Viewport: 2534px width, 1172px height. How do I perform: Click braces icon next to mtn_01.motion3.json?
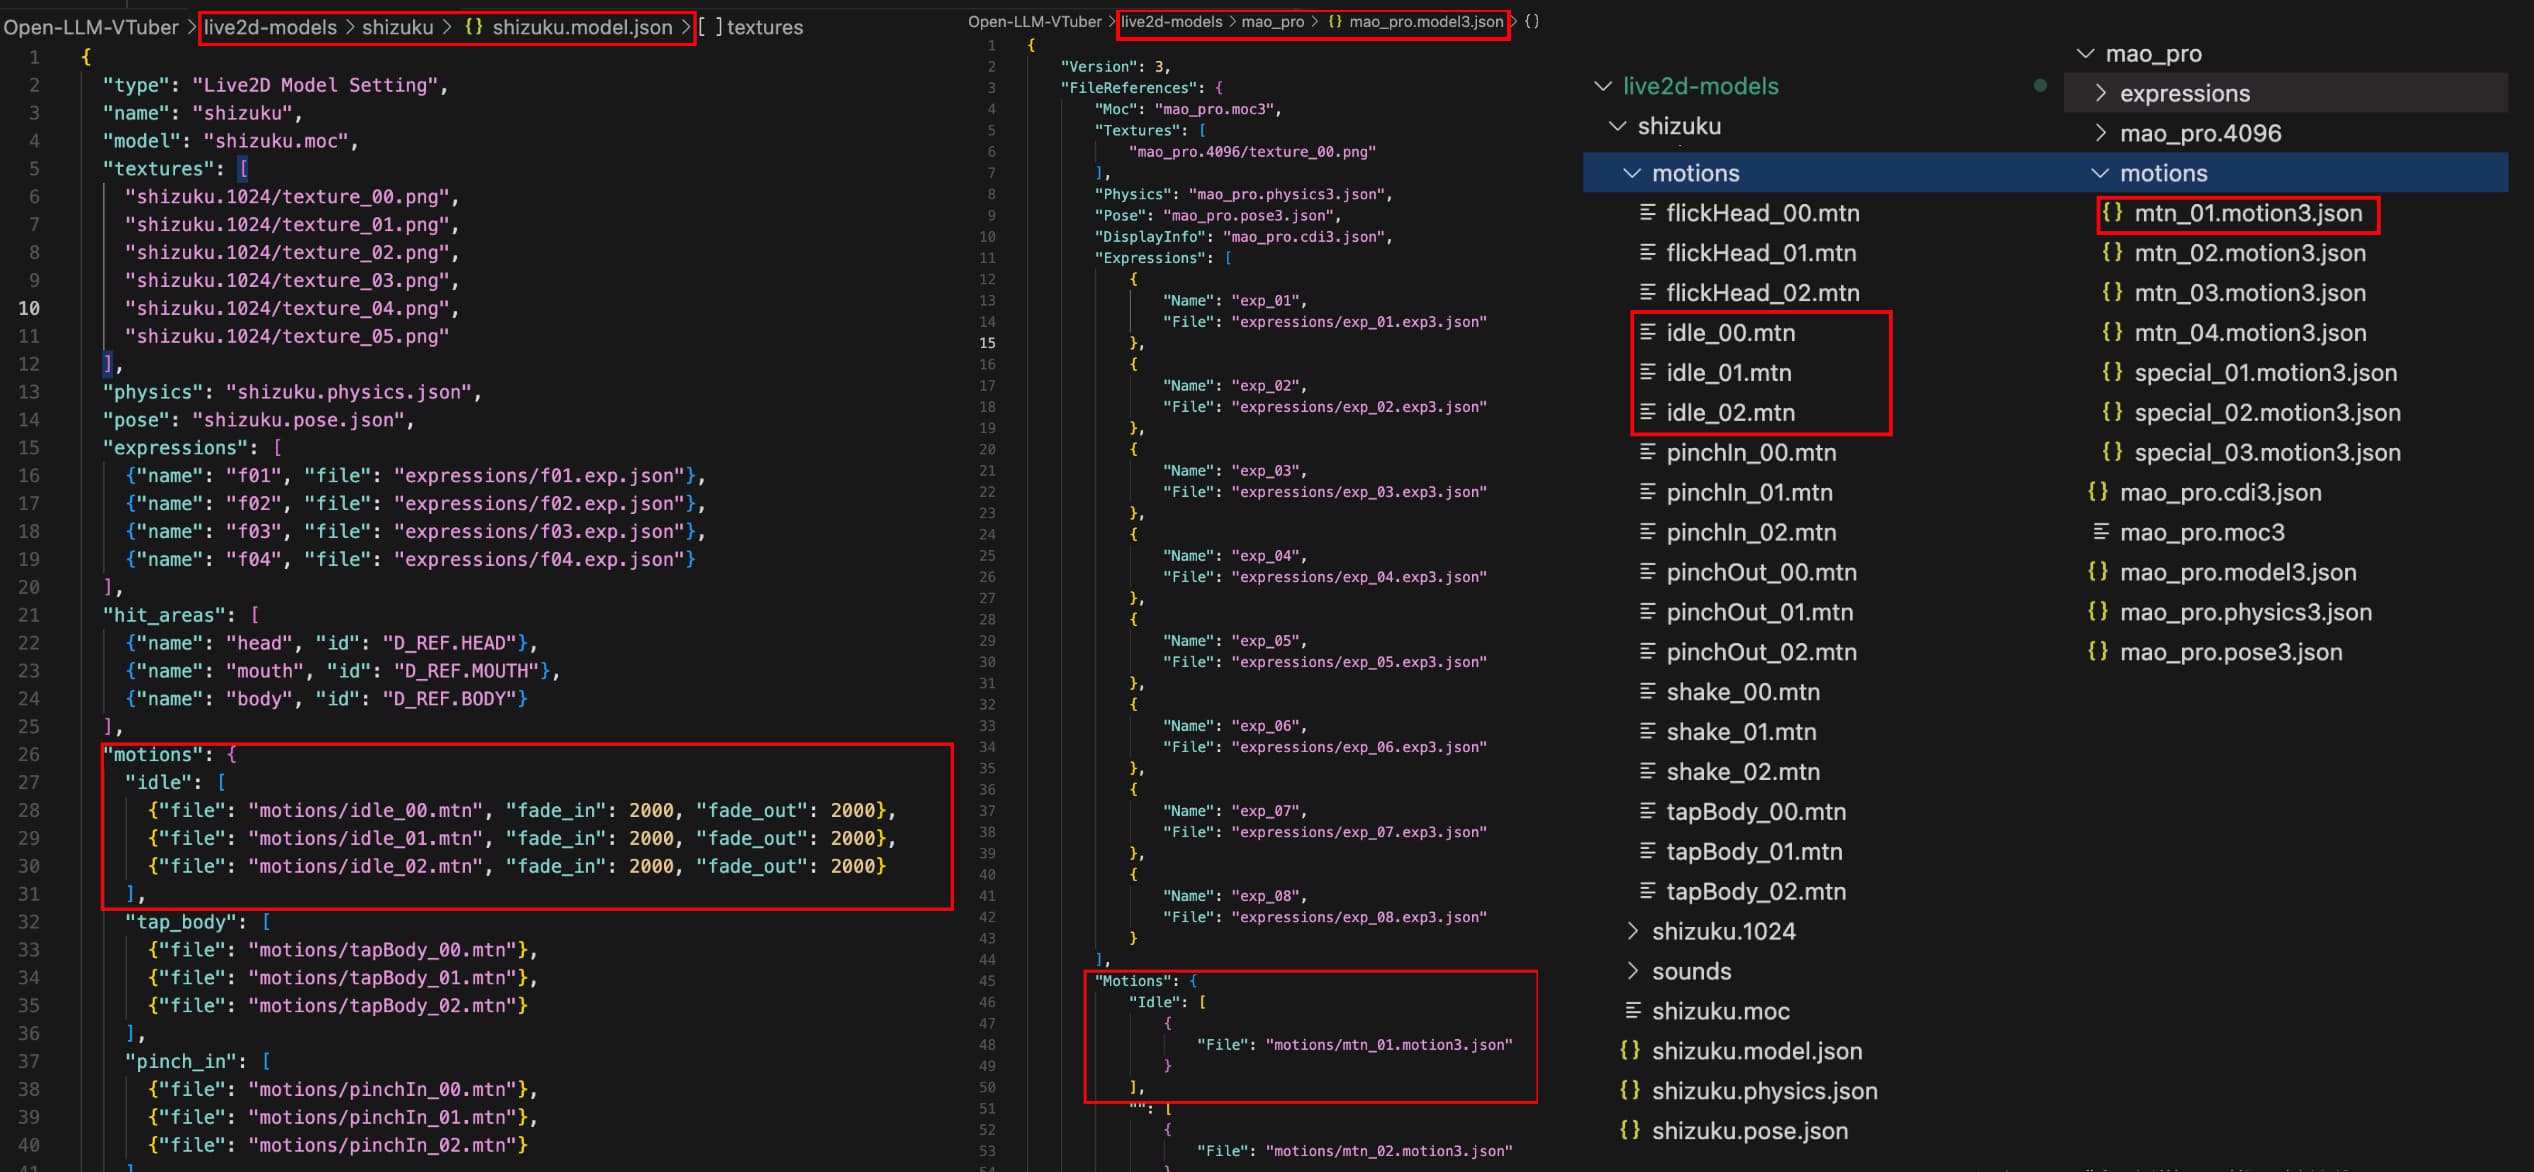(x=2112, y=213)
